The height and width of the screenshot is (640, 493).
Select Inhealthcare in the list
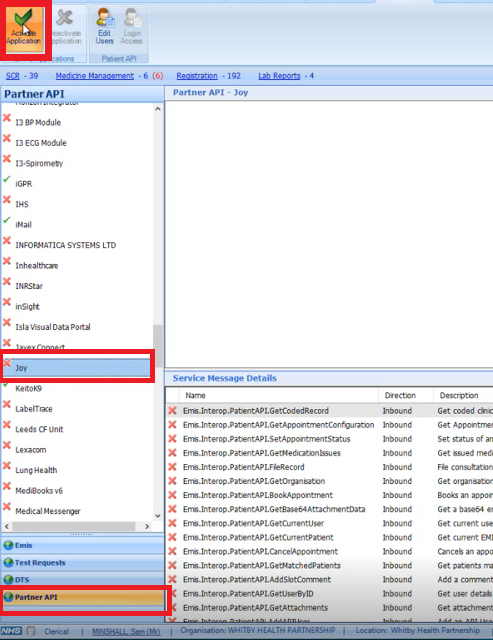coord(37,266)
